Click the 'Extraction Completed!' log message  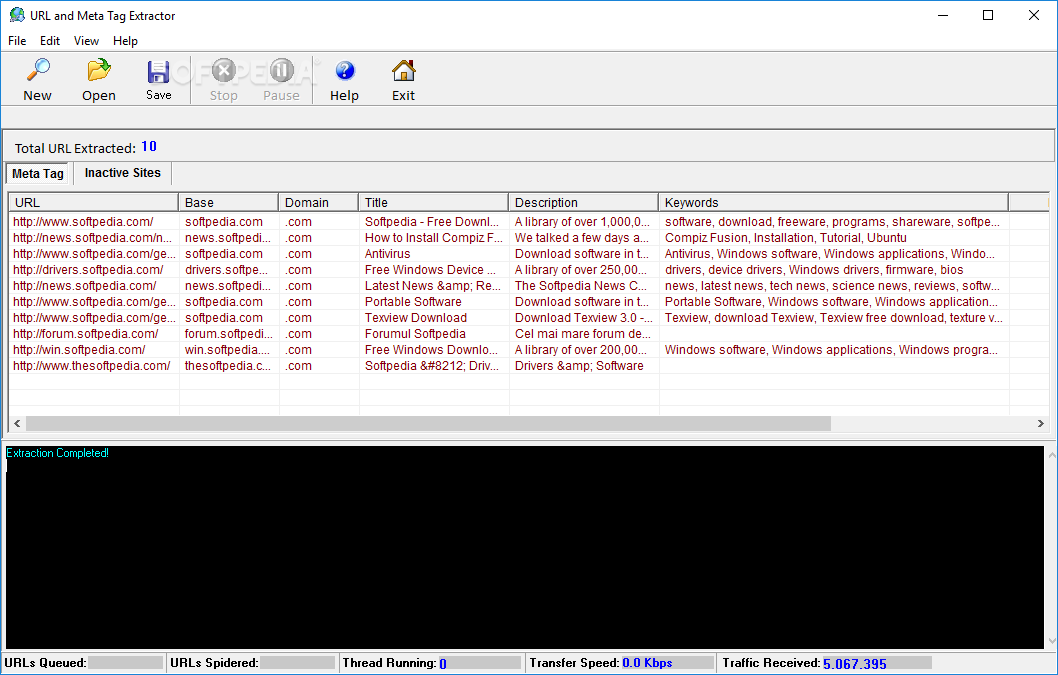tap(57, 453)
